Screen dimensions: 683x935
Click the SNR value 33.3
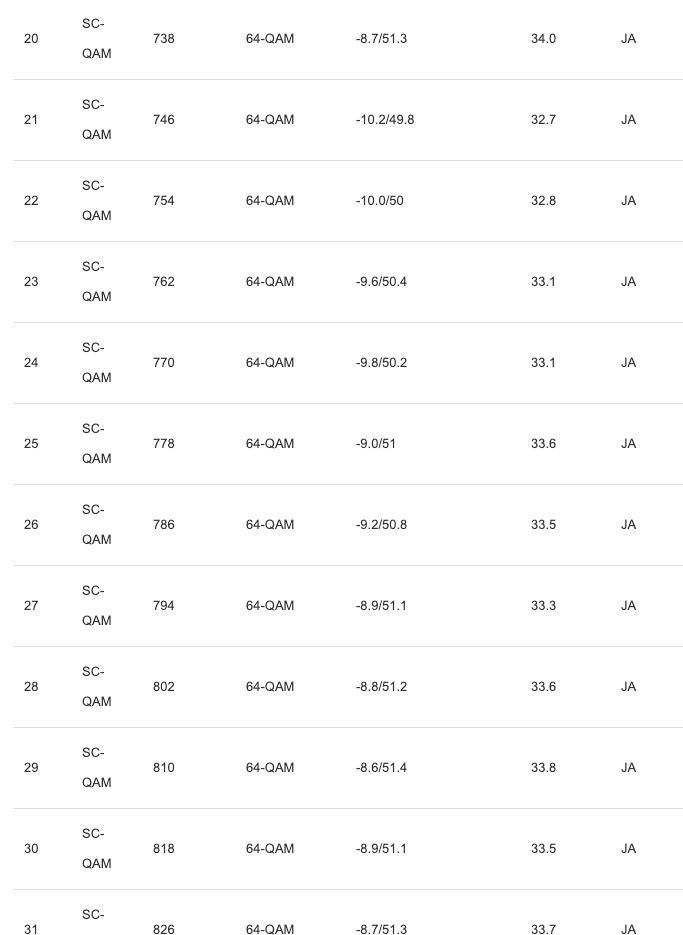click(x=543, y=606)
